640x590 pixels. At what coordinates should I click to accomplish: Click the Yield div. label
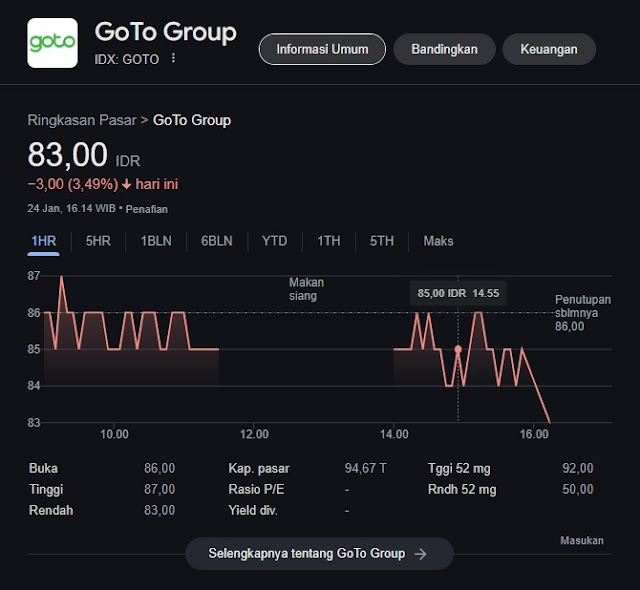(x=253, y=510)
